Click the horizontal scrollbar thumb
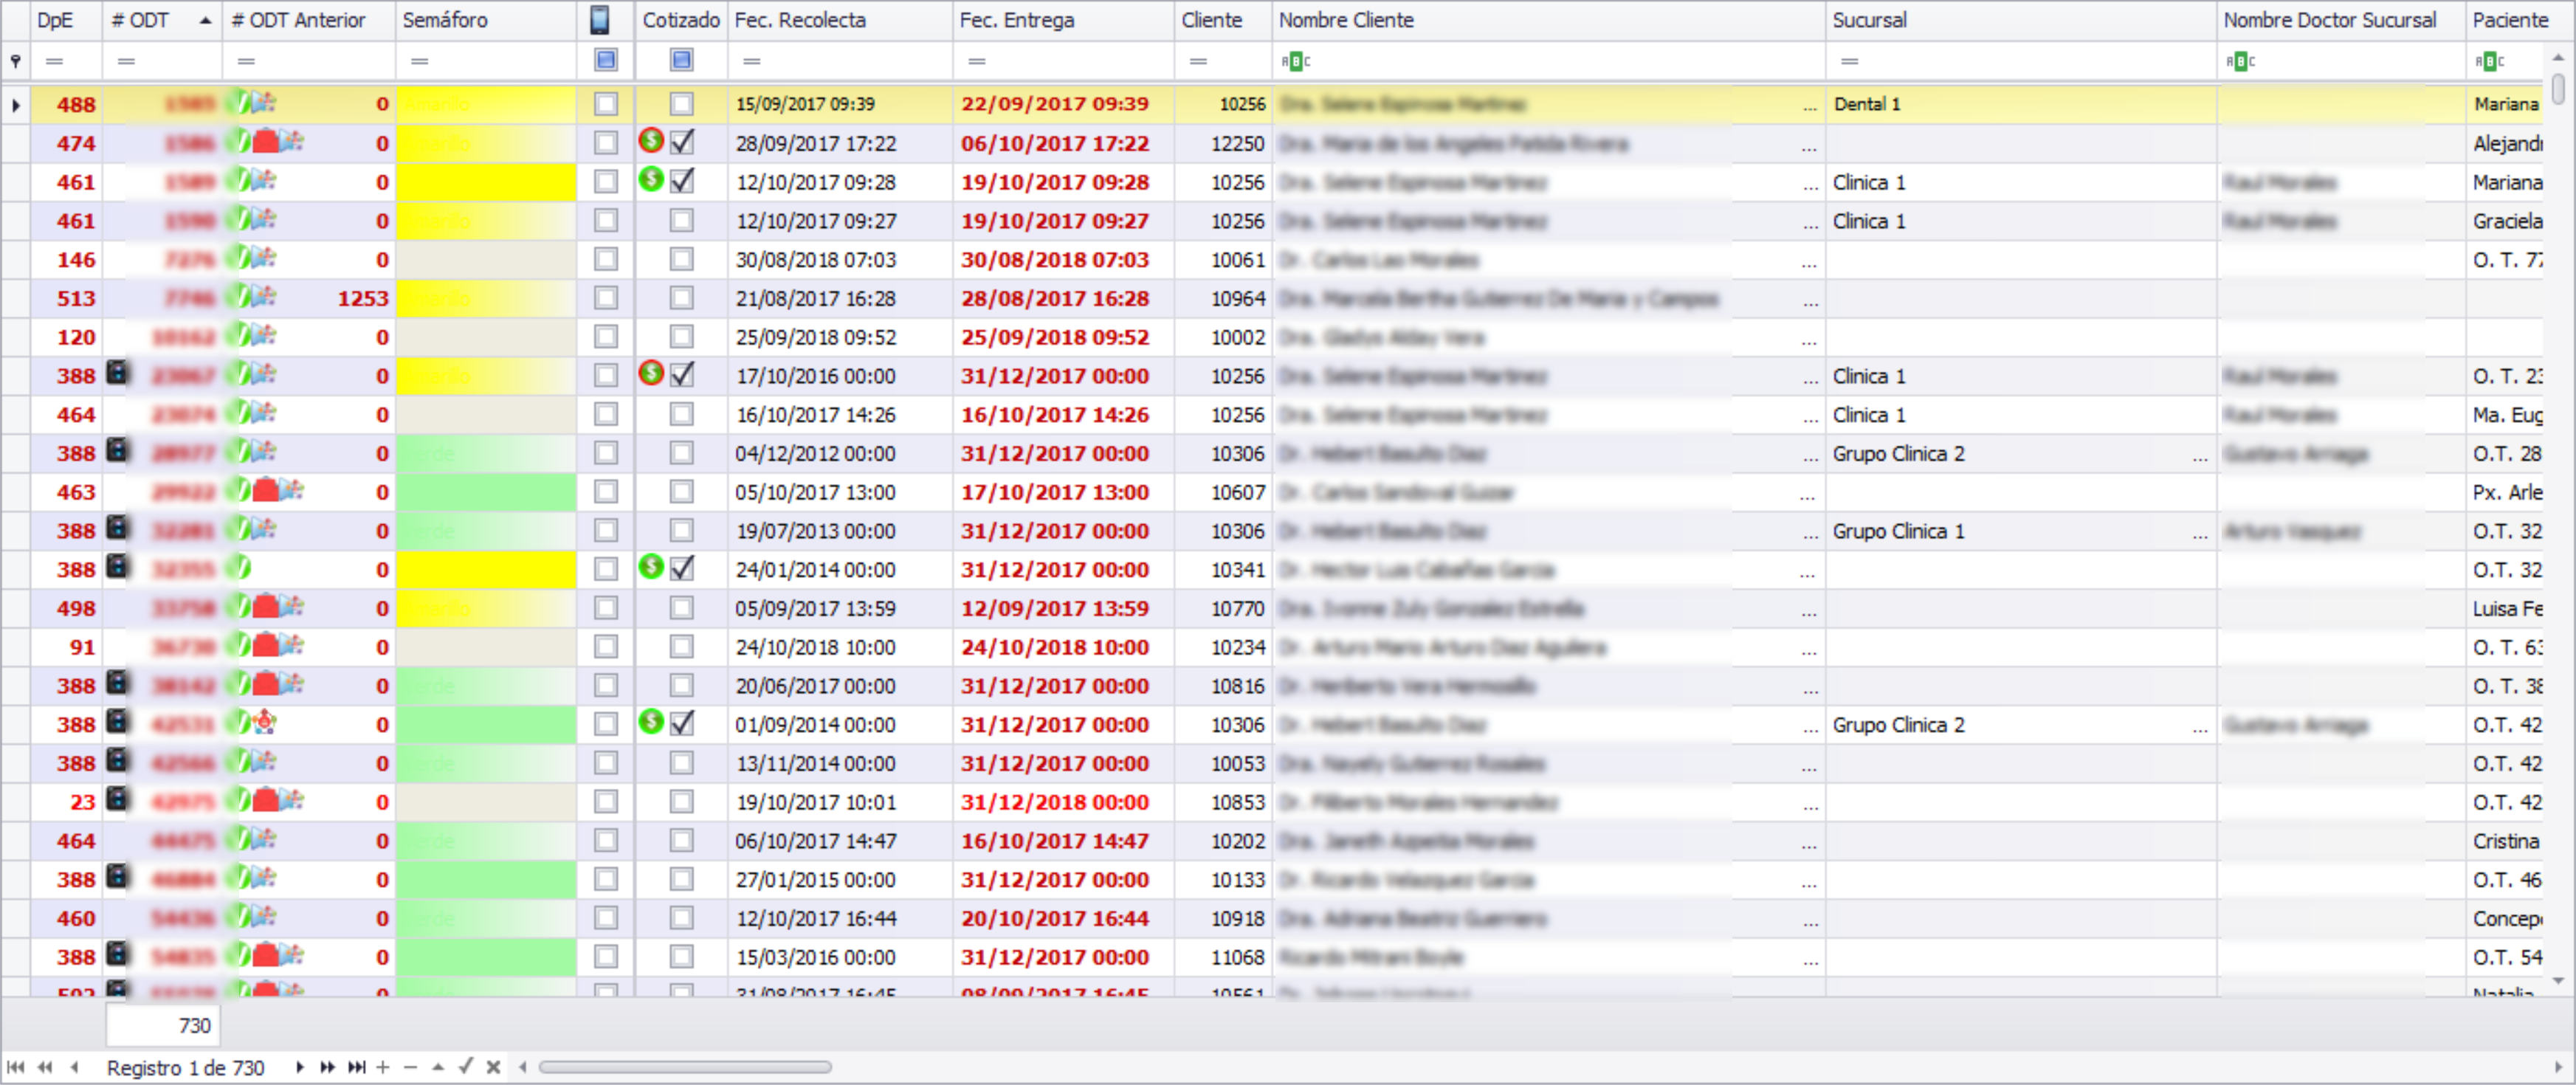 click(x=685, y=1067)
